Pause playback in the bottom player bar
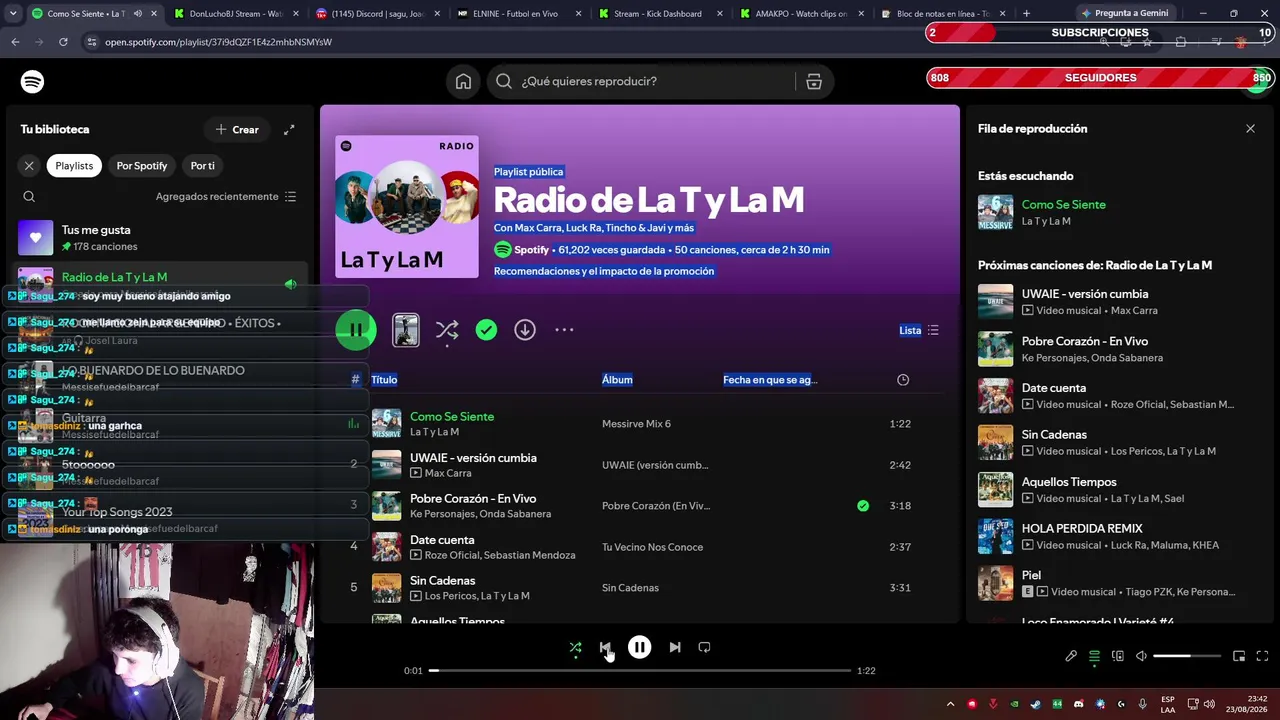1280x720 pixels. coord(640,648)
